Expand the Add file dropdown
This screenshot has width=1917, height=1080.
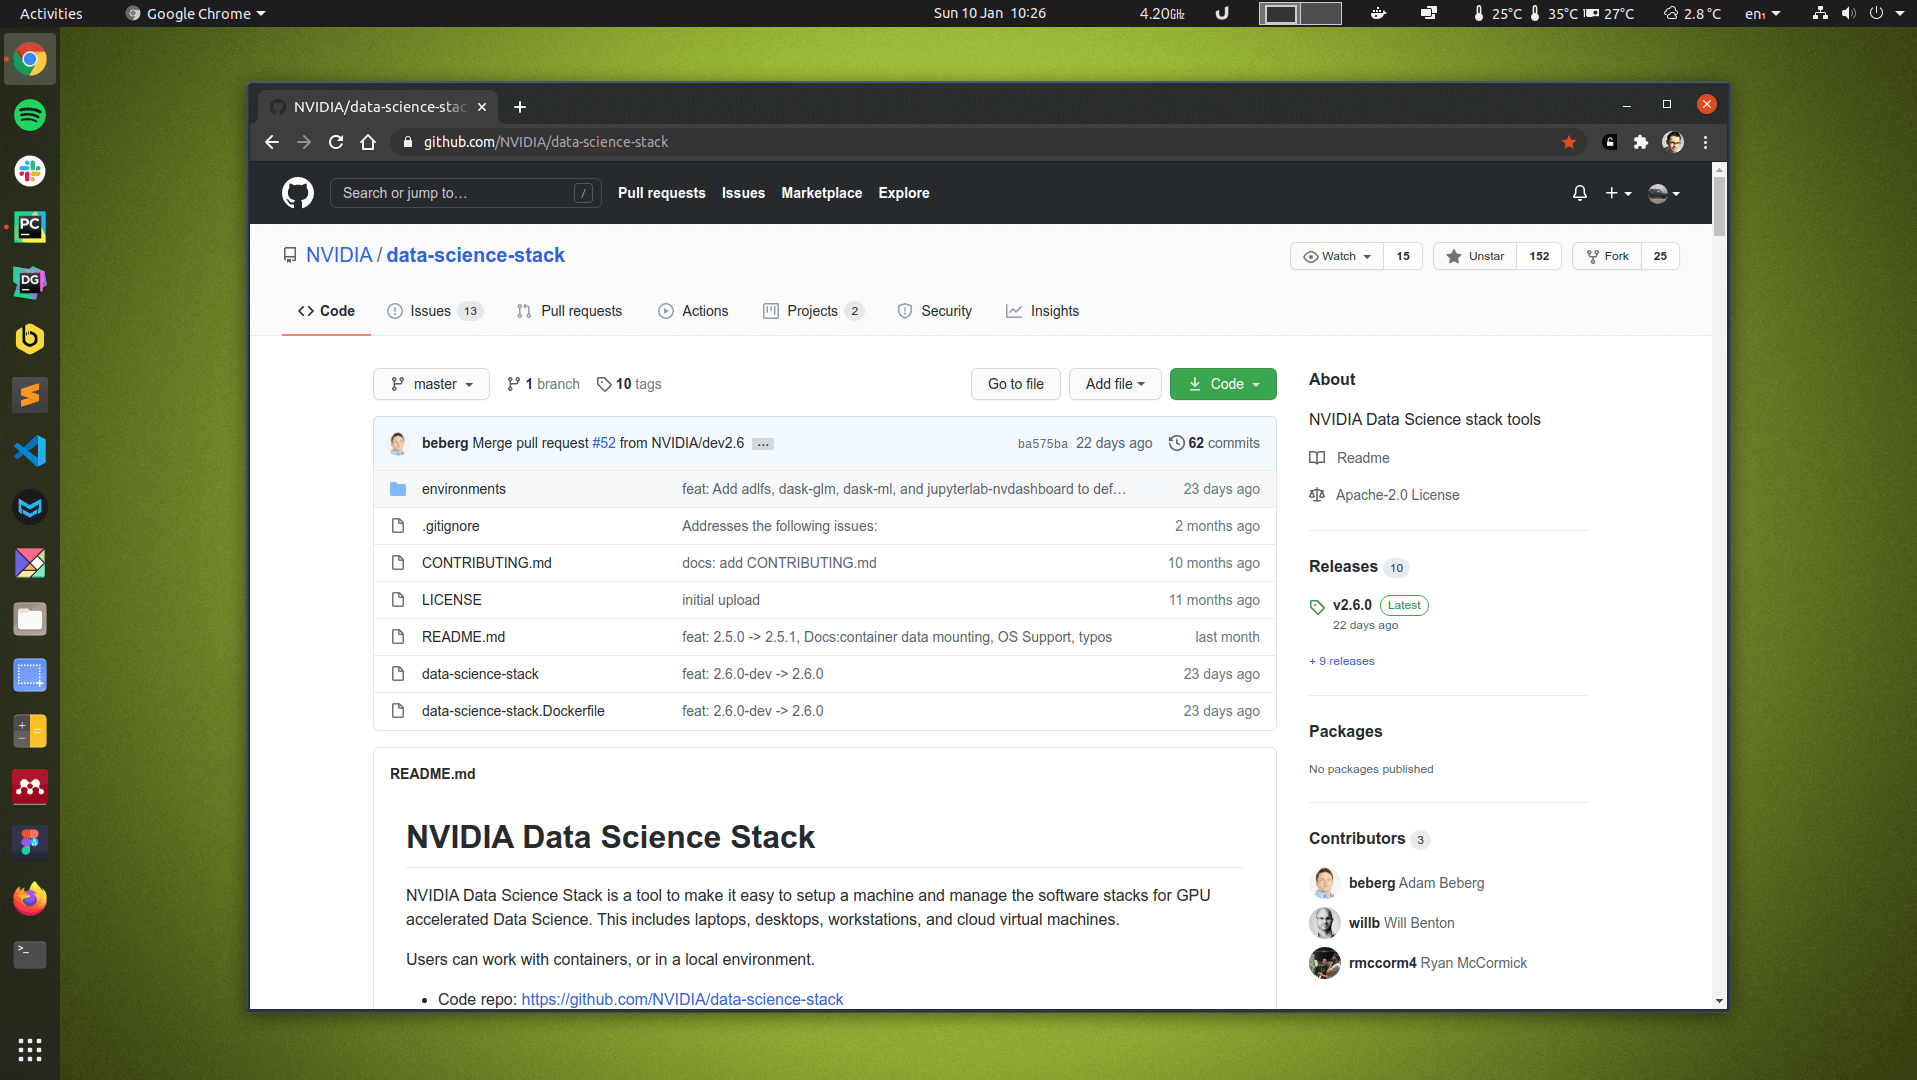point(1115,384)
